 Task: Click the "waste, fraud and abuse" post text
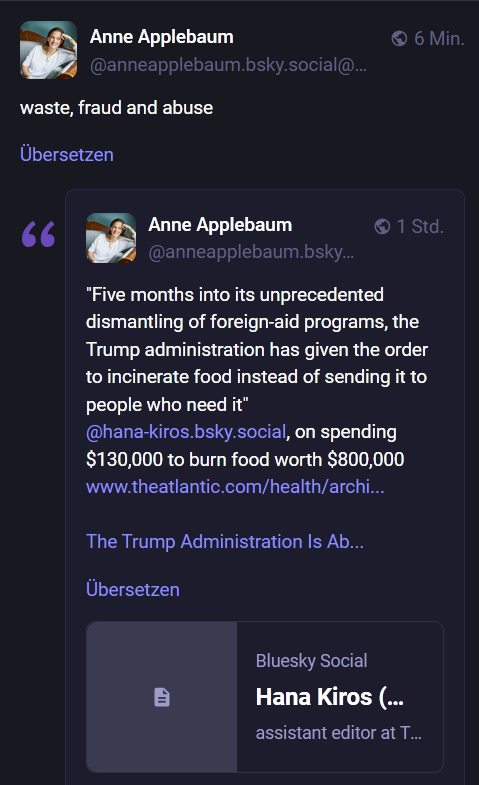pos(117,108)
